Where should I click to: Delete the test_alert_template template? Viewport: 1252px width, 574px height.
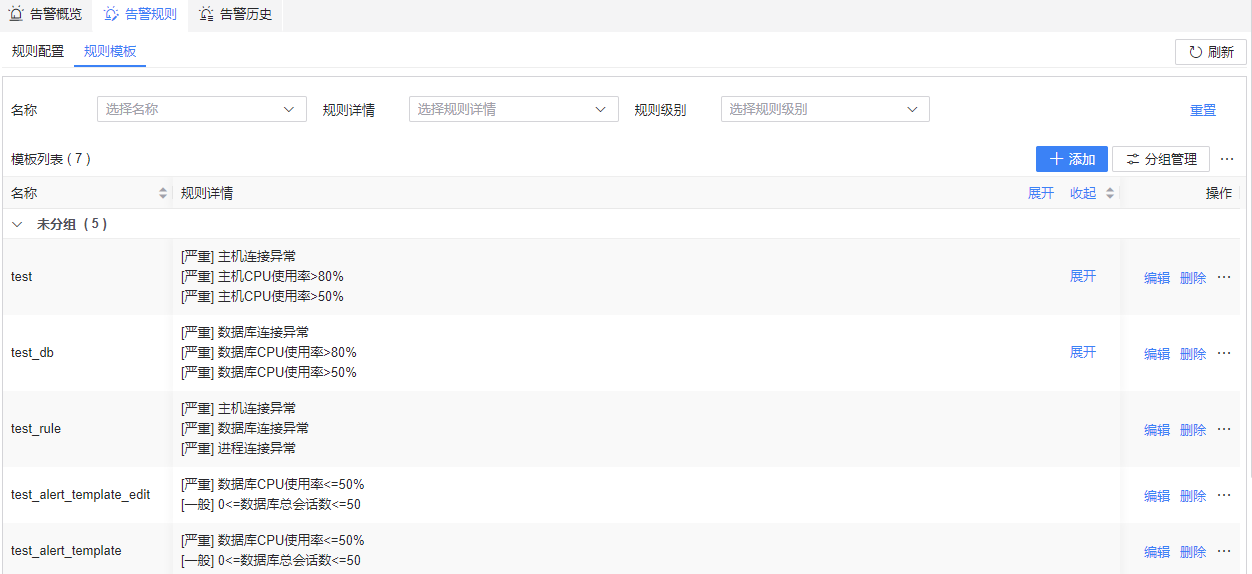pyautogui.click(x=1193, y=552)
